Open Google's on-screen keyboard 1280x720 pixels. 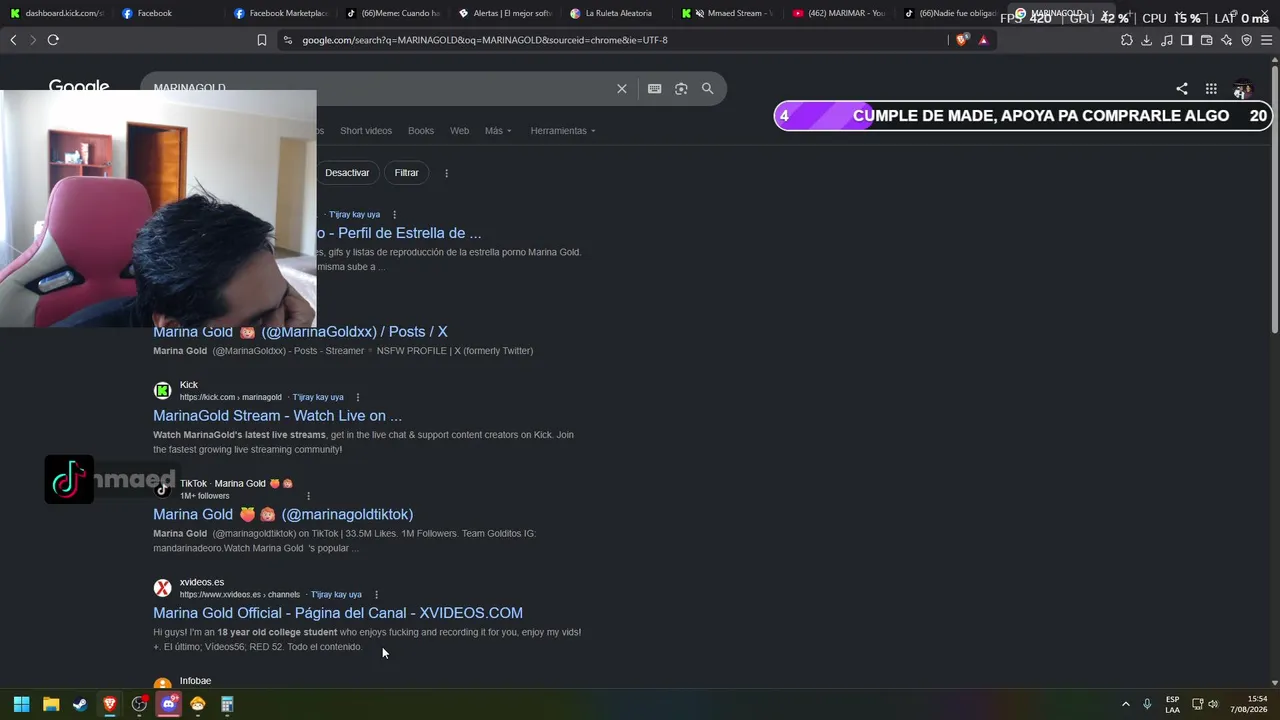coord(654,89)
